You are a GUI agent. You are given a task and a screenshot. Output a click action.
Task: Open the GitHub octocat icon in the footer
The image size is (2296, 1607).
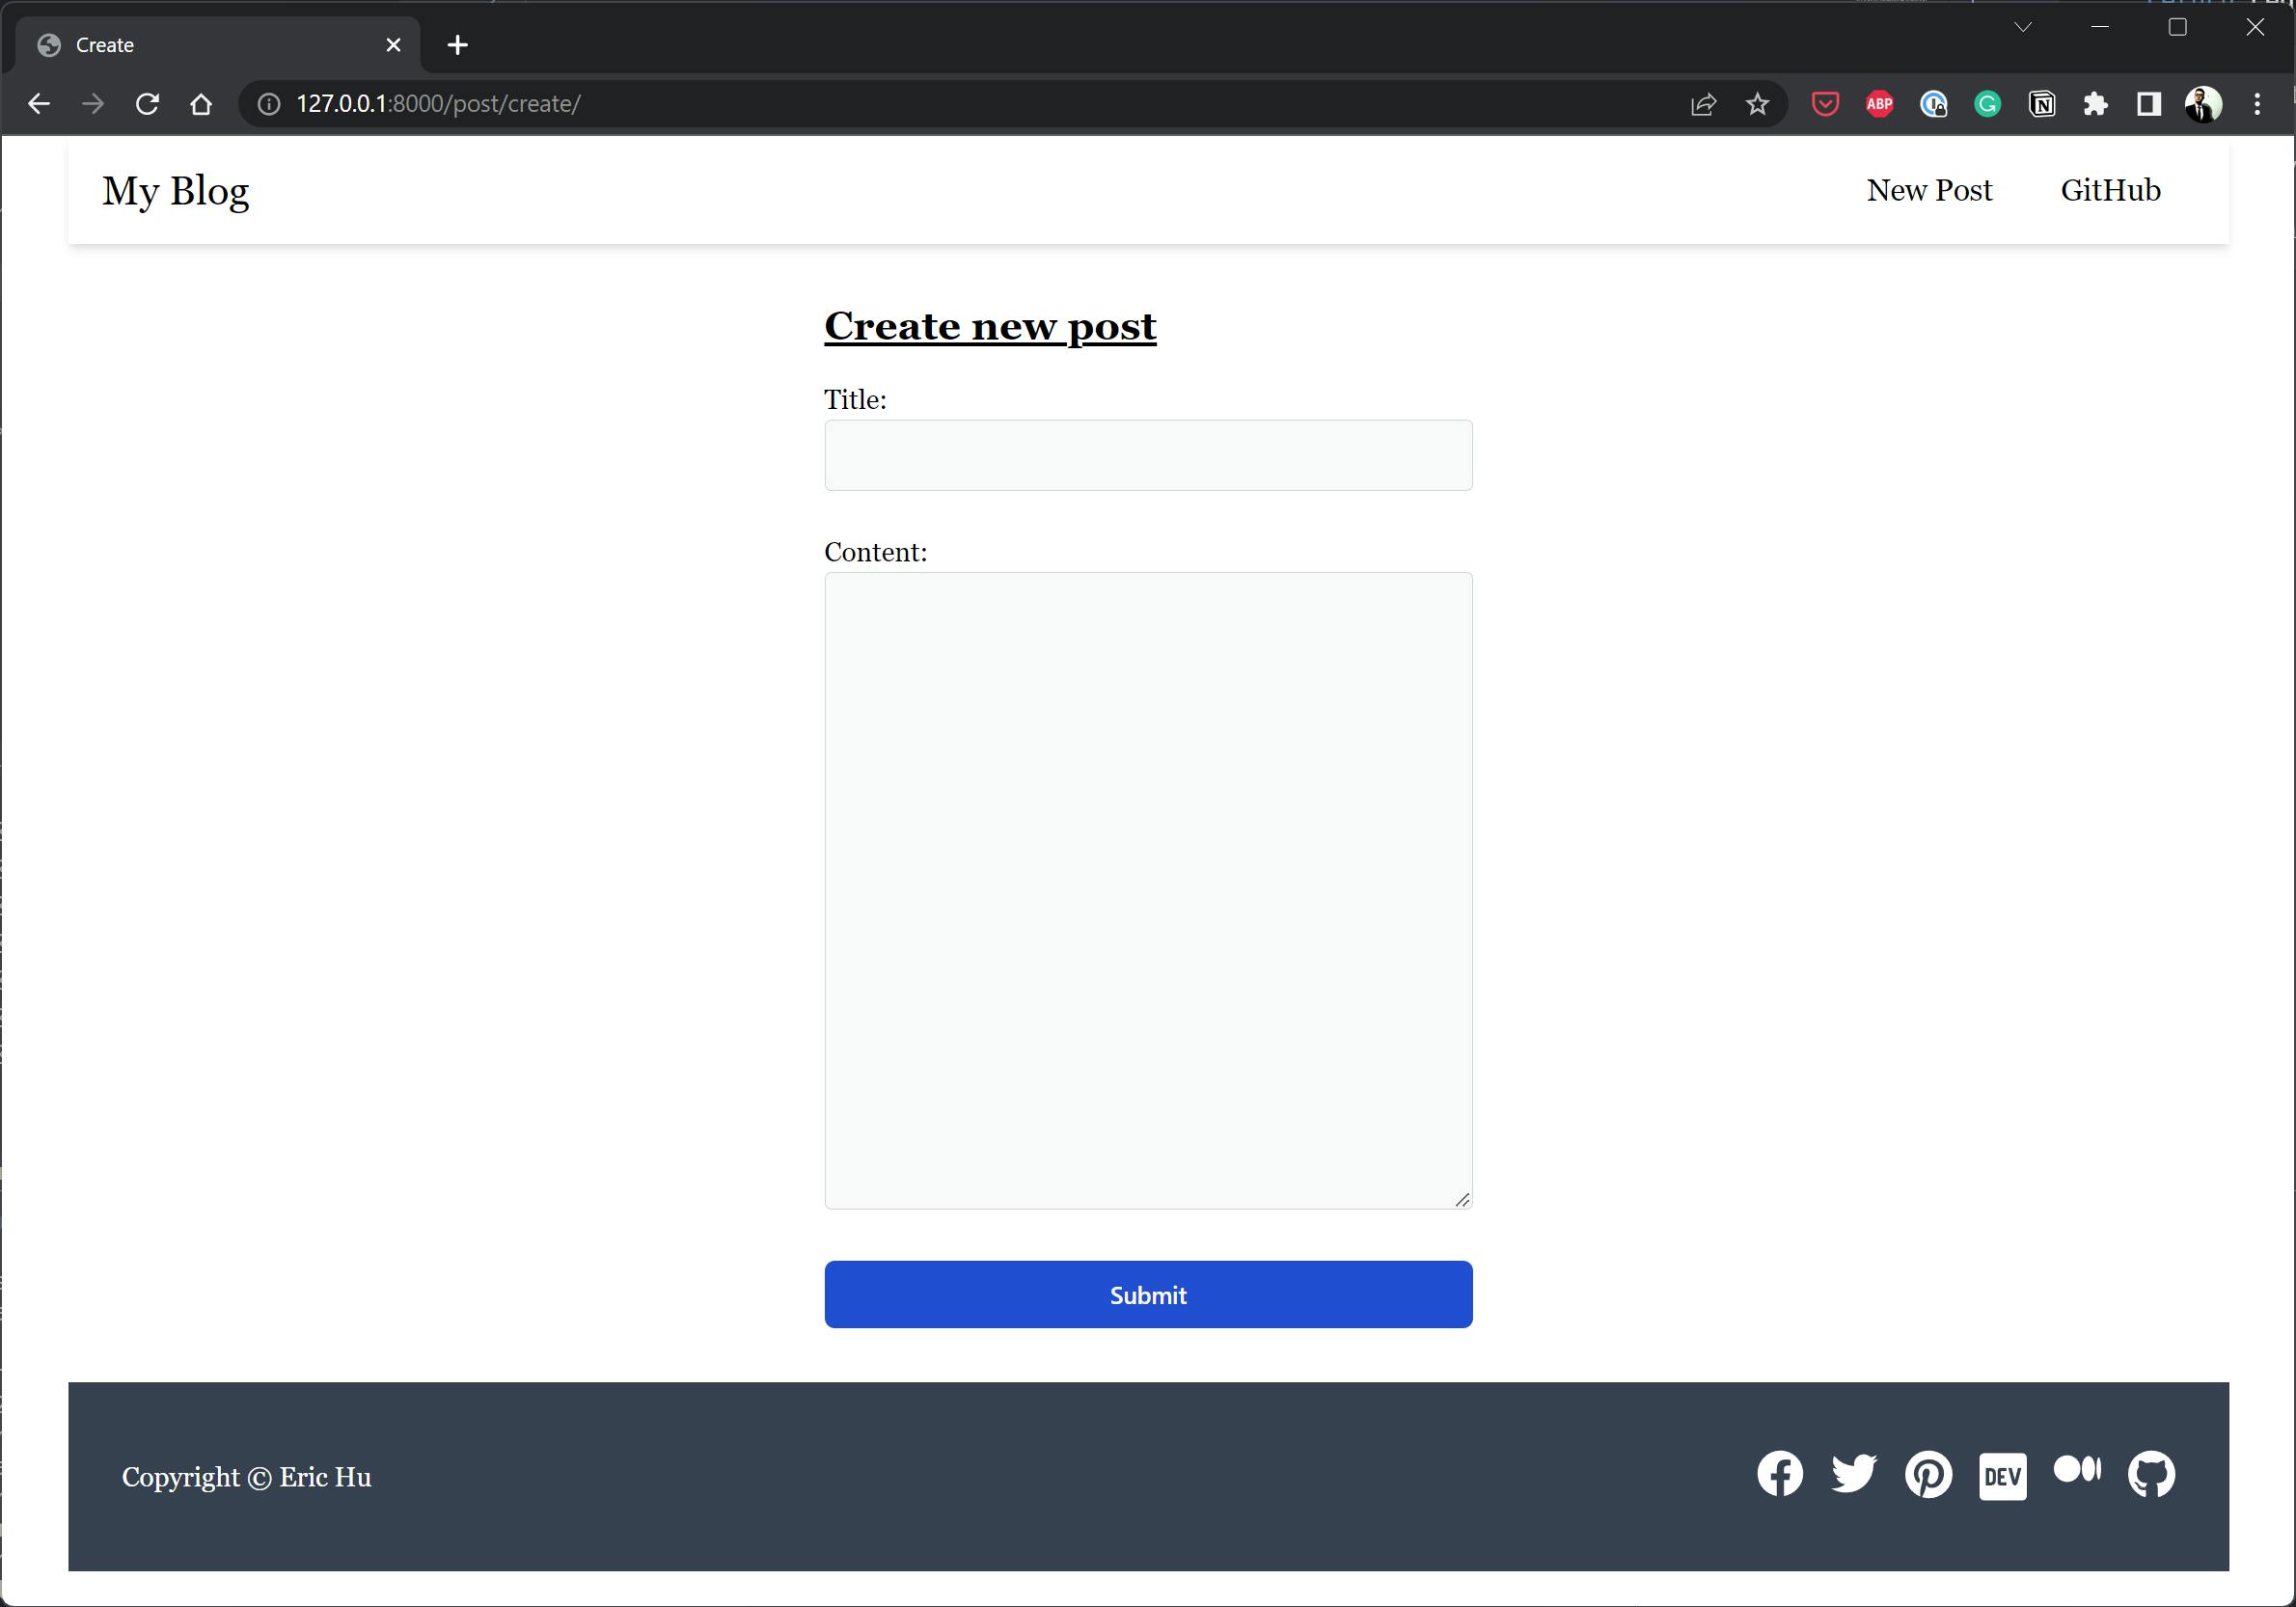point(2151,1474)
